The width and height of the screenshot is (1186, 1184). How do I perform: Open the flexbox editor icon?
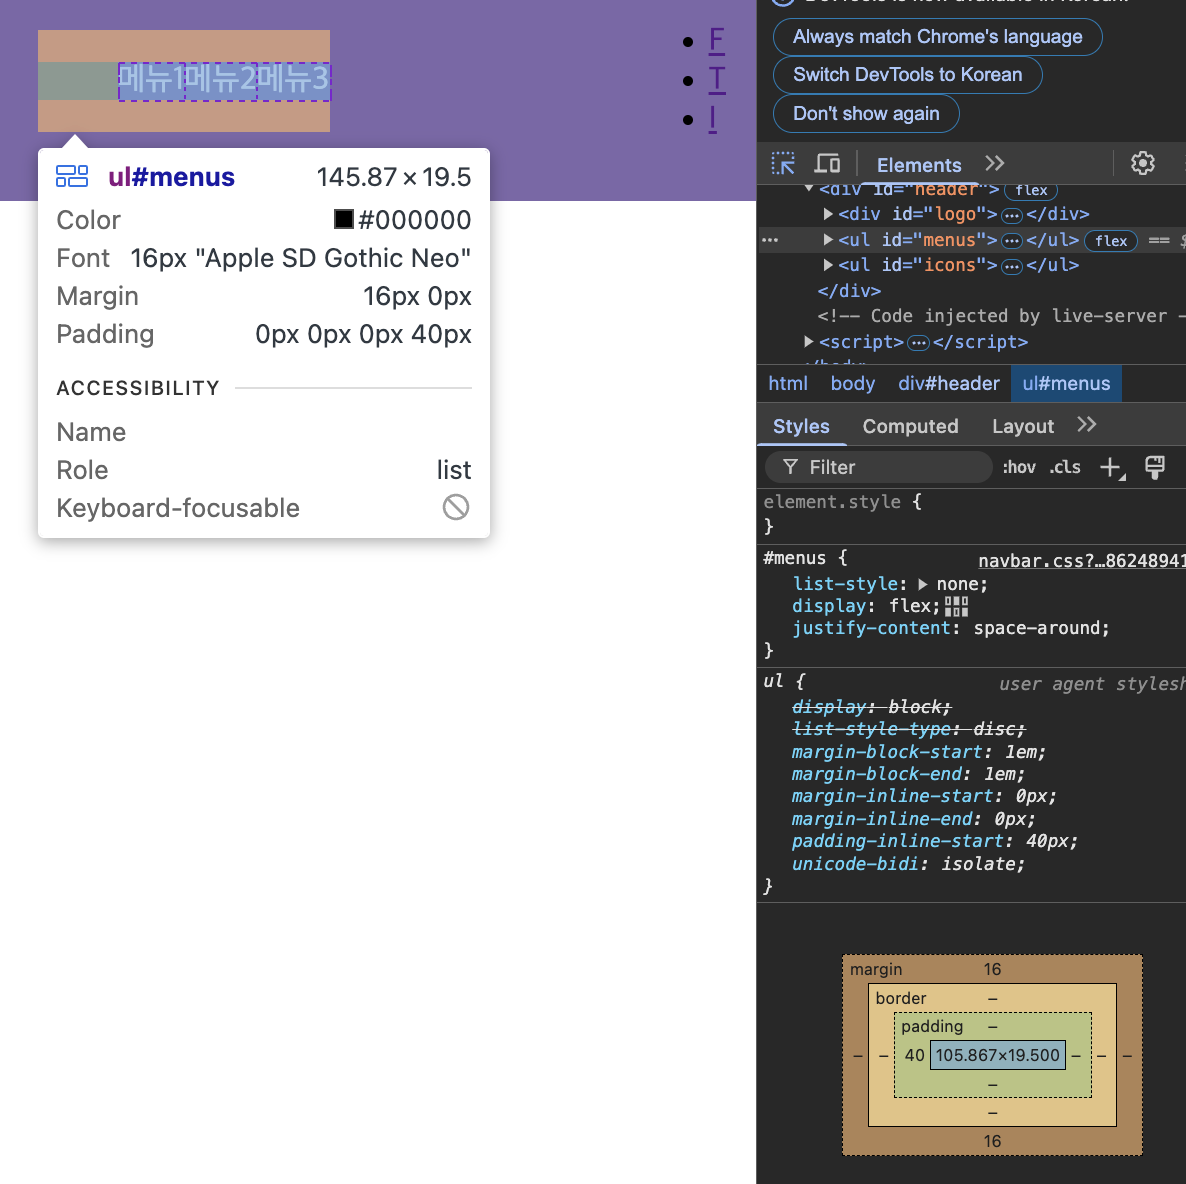pyautogui.click(x=956, y=607)
